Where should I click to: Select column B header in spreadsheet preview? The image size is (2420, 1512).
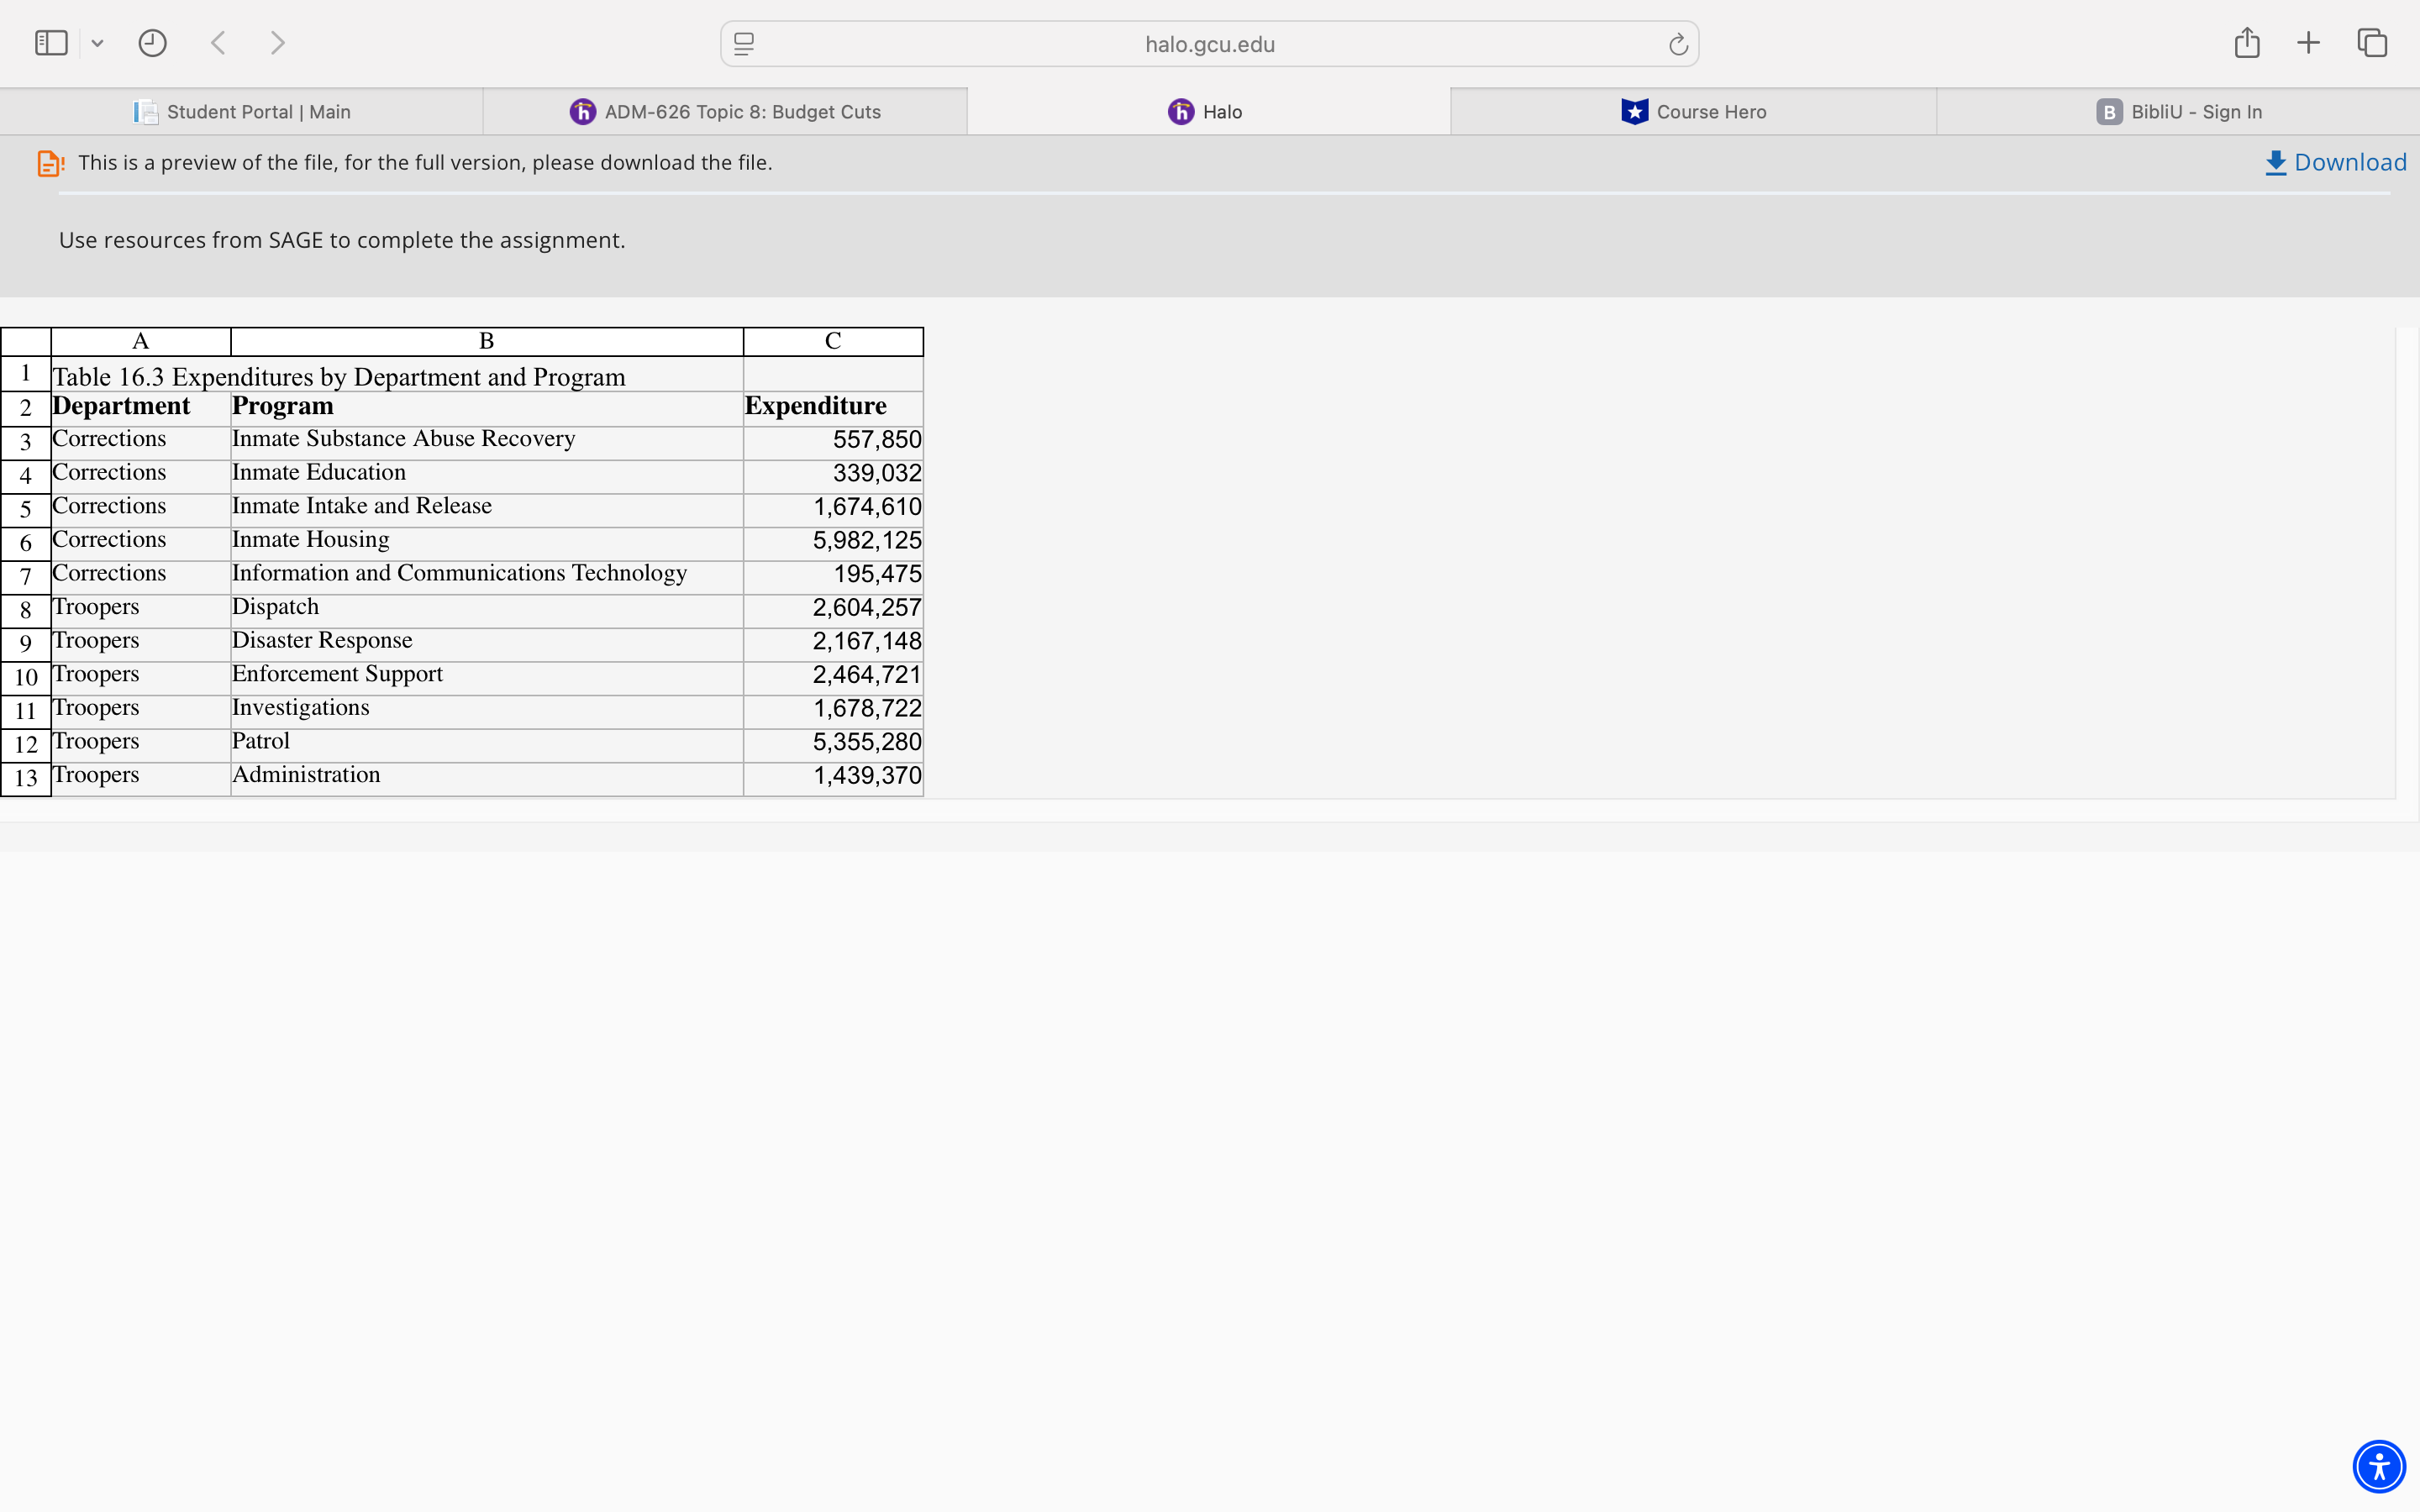(487, 341)
